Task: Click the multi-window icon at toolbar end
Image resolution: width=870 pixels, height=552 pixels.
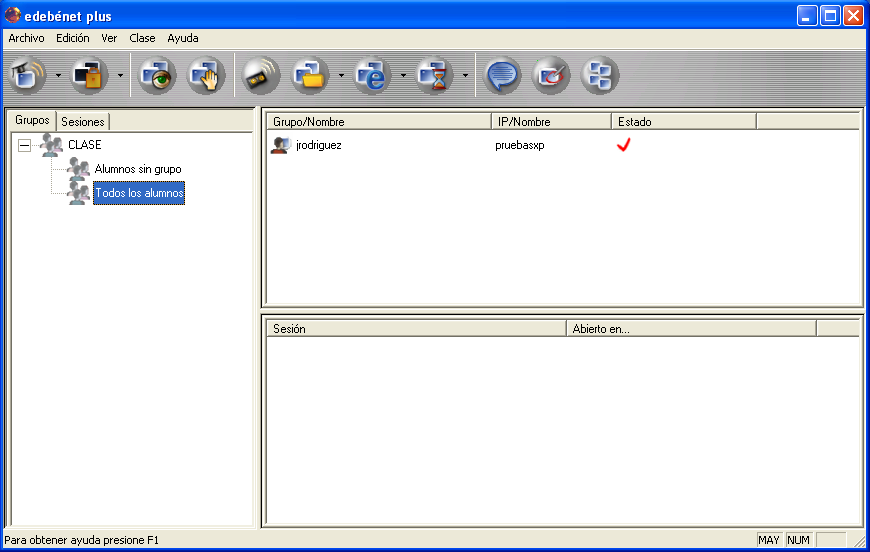Action: pyautogui.click(x=600, y=76)
